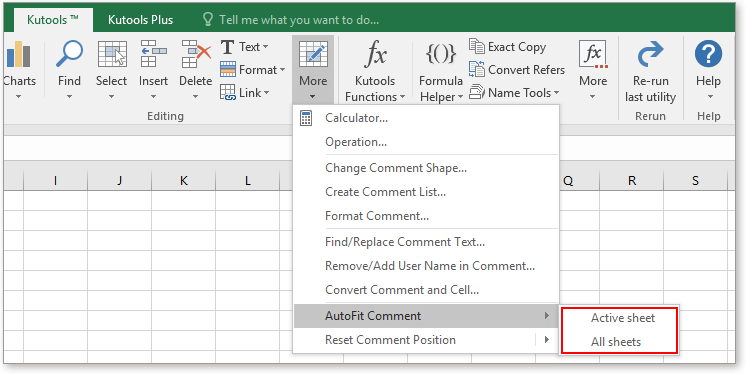
Task: Expand AutoFit Comment submenu arrow
Action: pos(547,316)
